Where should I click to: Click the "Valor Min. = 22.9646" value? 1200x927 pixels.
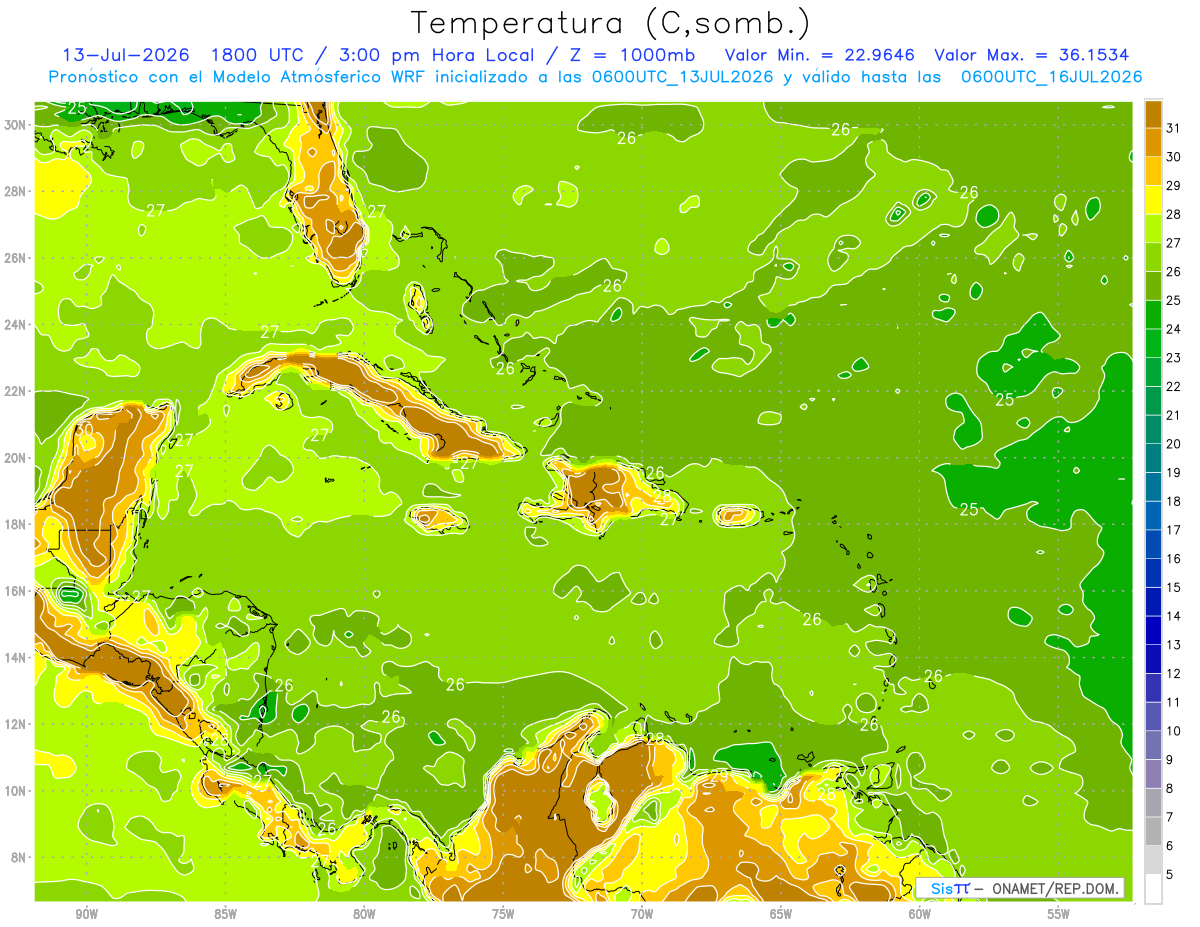pos(819,55)
